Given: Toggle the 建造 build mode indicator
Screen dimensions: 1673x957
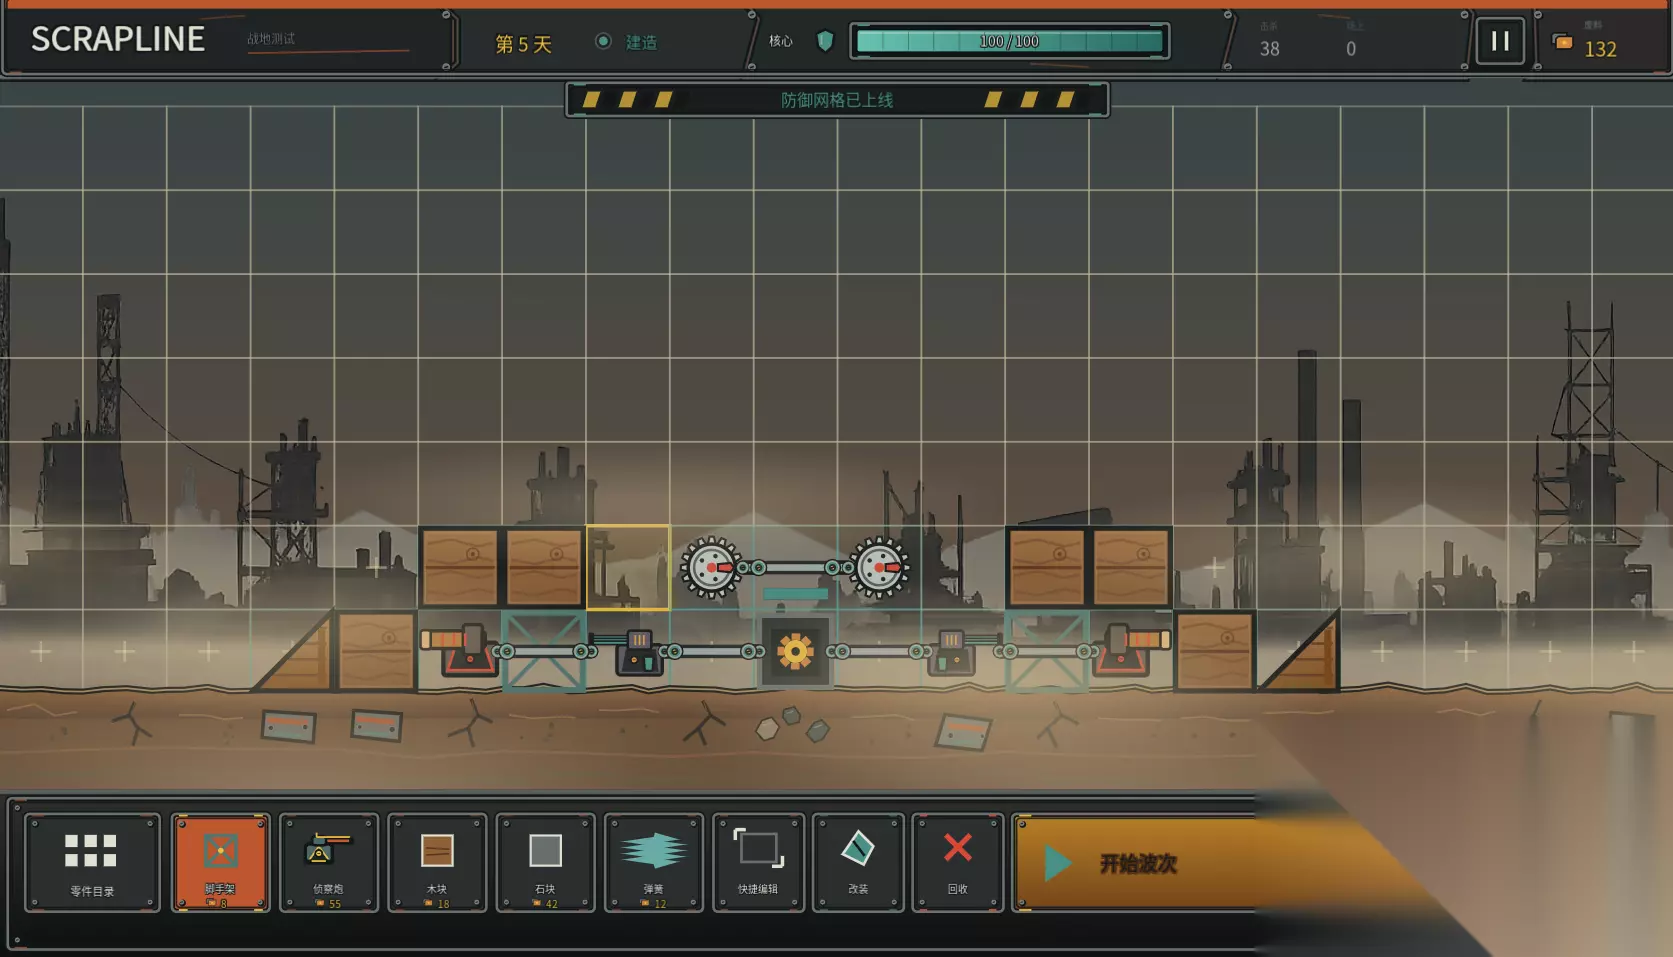Looking at the screenshot, I should tap(627, 42).
